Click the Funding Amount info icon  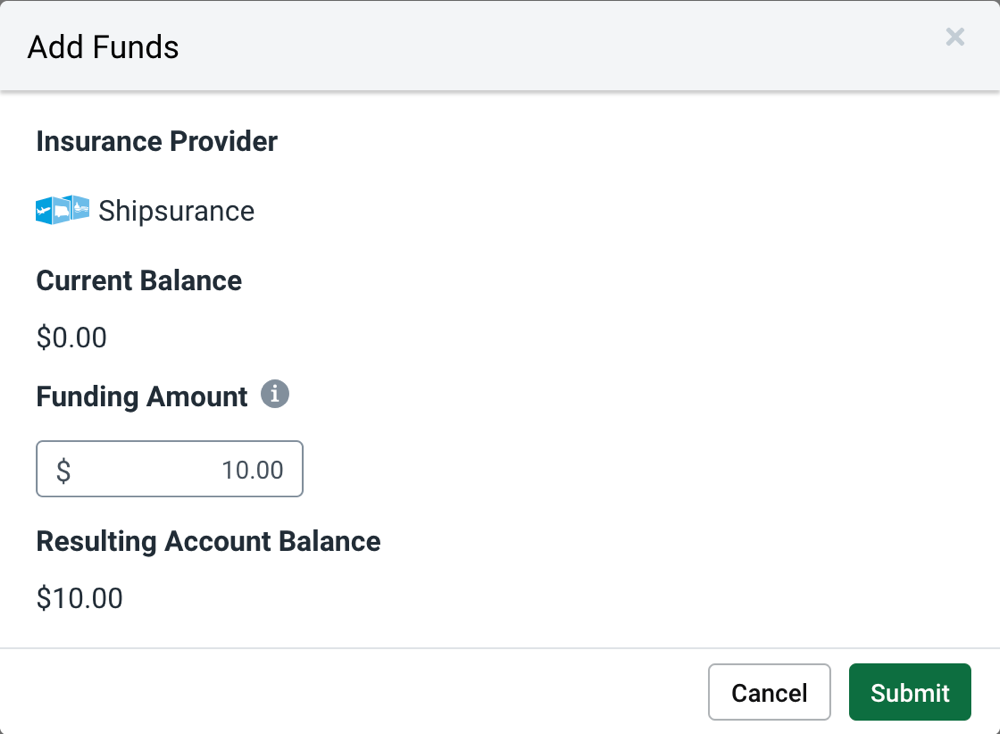pos(277,393)
